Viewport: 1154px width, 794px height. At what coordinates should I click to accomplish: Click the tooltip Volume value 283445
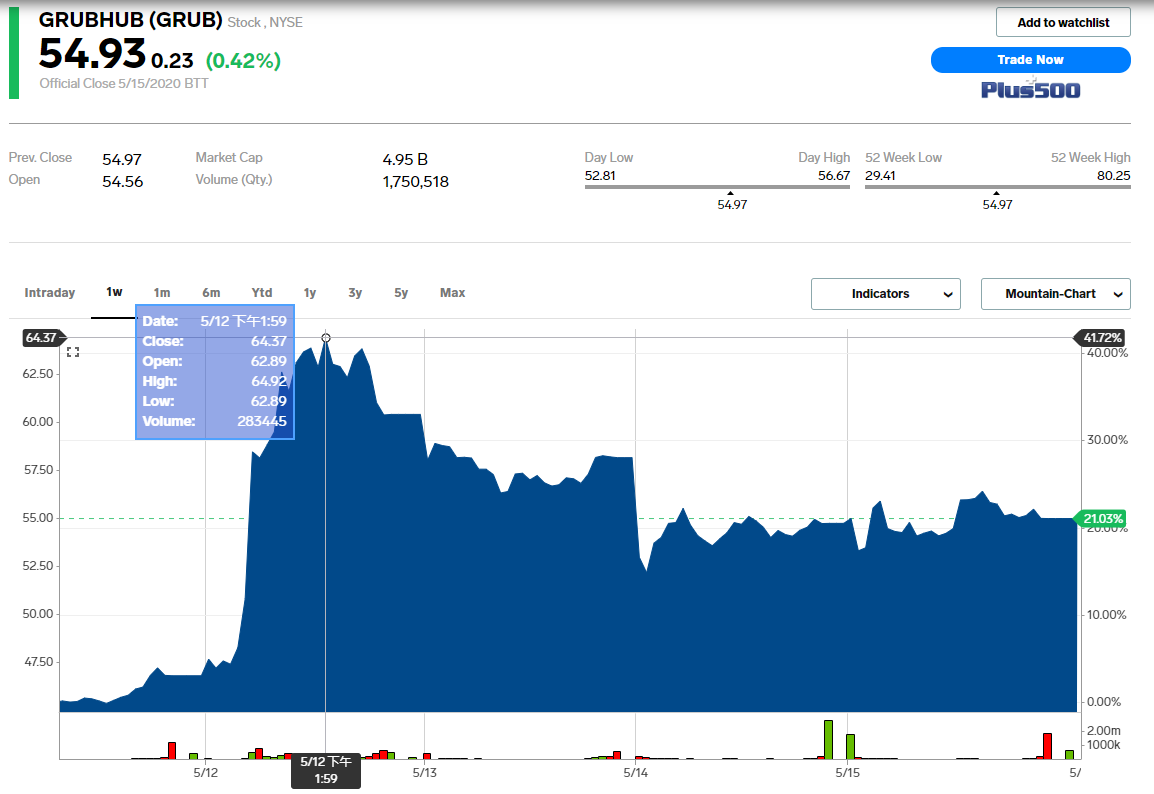pyautogui.click(x=262, y=422)
